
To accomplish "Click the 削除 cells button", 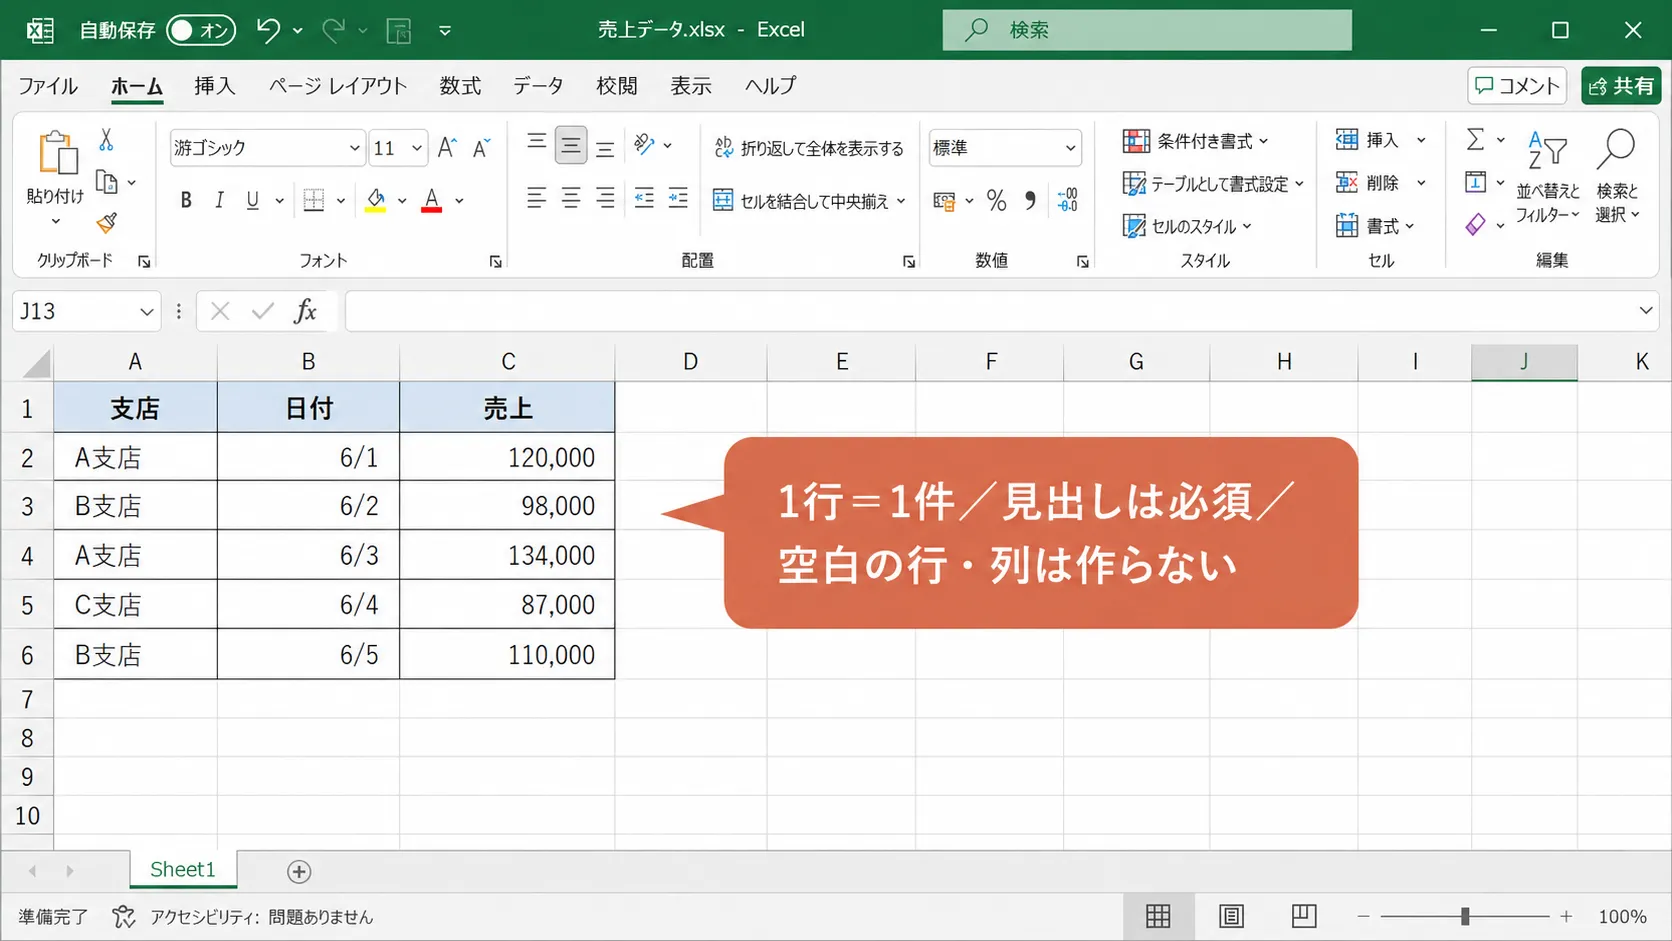I will point(1368,183).
